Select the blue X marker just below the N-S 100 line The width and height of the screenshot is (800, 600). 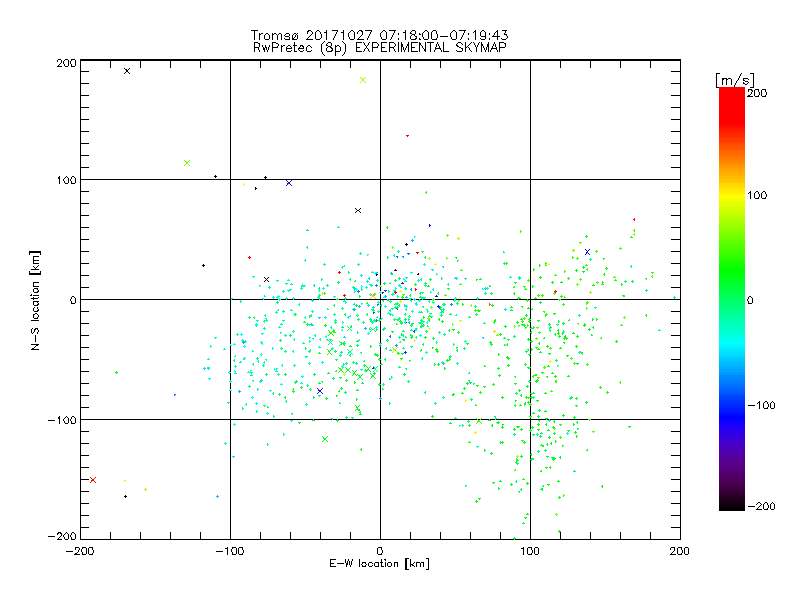point(289,183)
